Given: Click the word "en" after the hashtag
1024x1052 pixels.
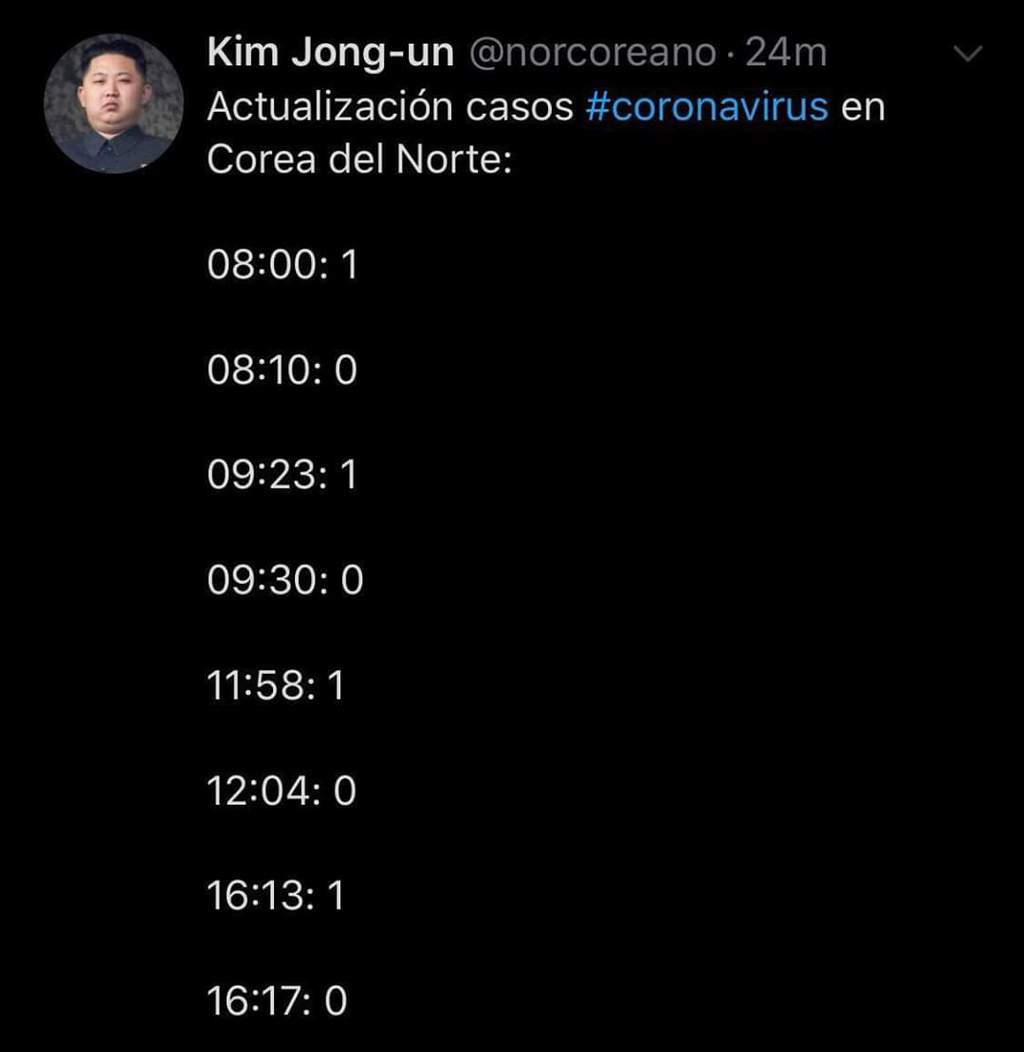Looking at the screenshot, I should (x=863, y=108).
